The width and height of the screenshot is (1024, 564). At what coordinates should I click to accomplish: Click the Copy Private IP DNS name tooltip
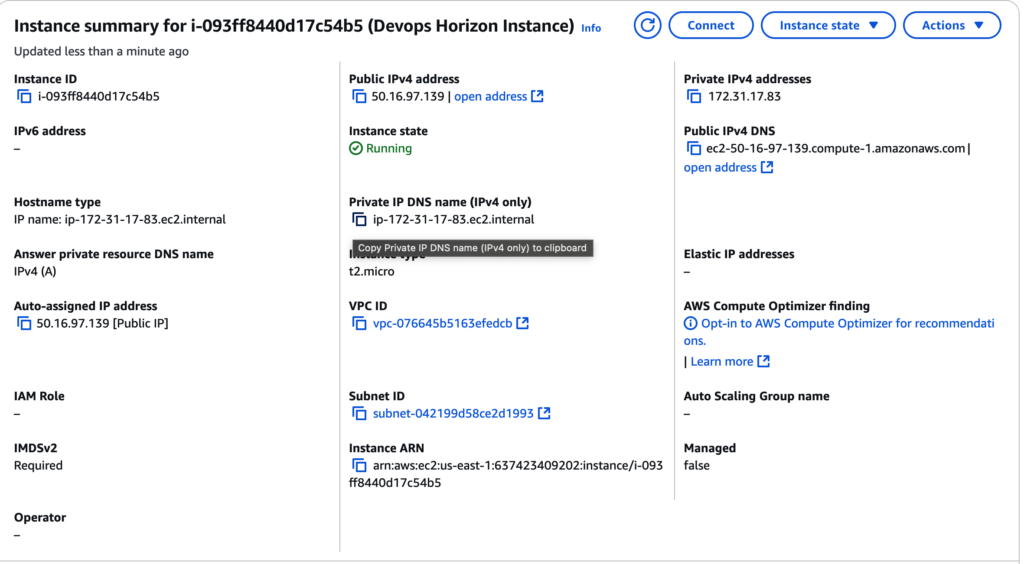[472, 248]
